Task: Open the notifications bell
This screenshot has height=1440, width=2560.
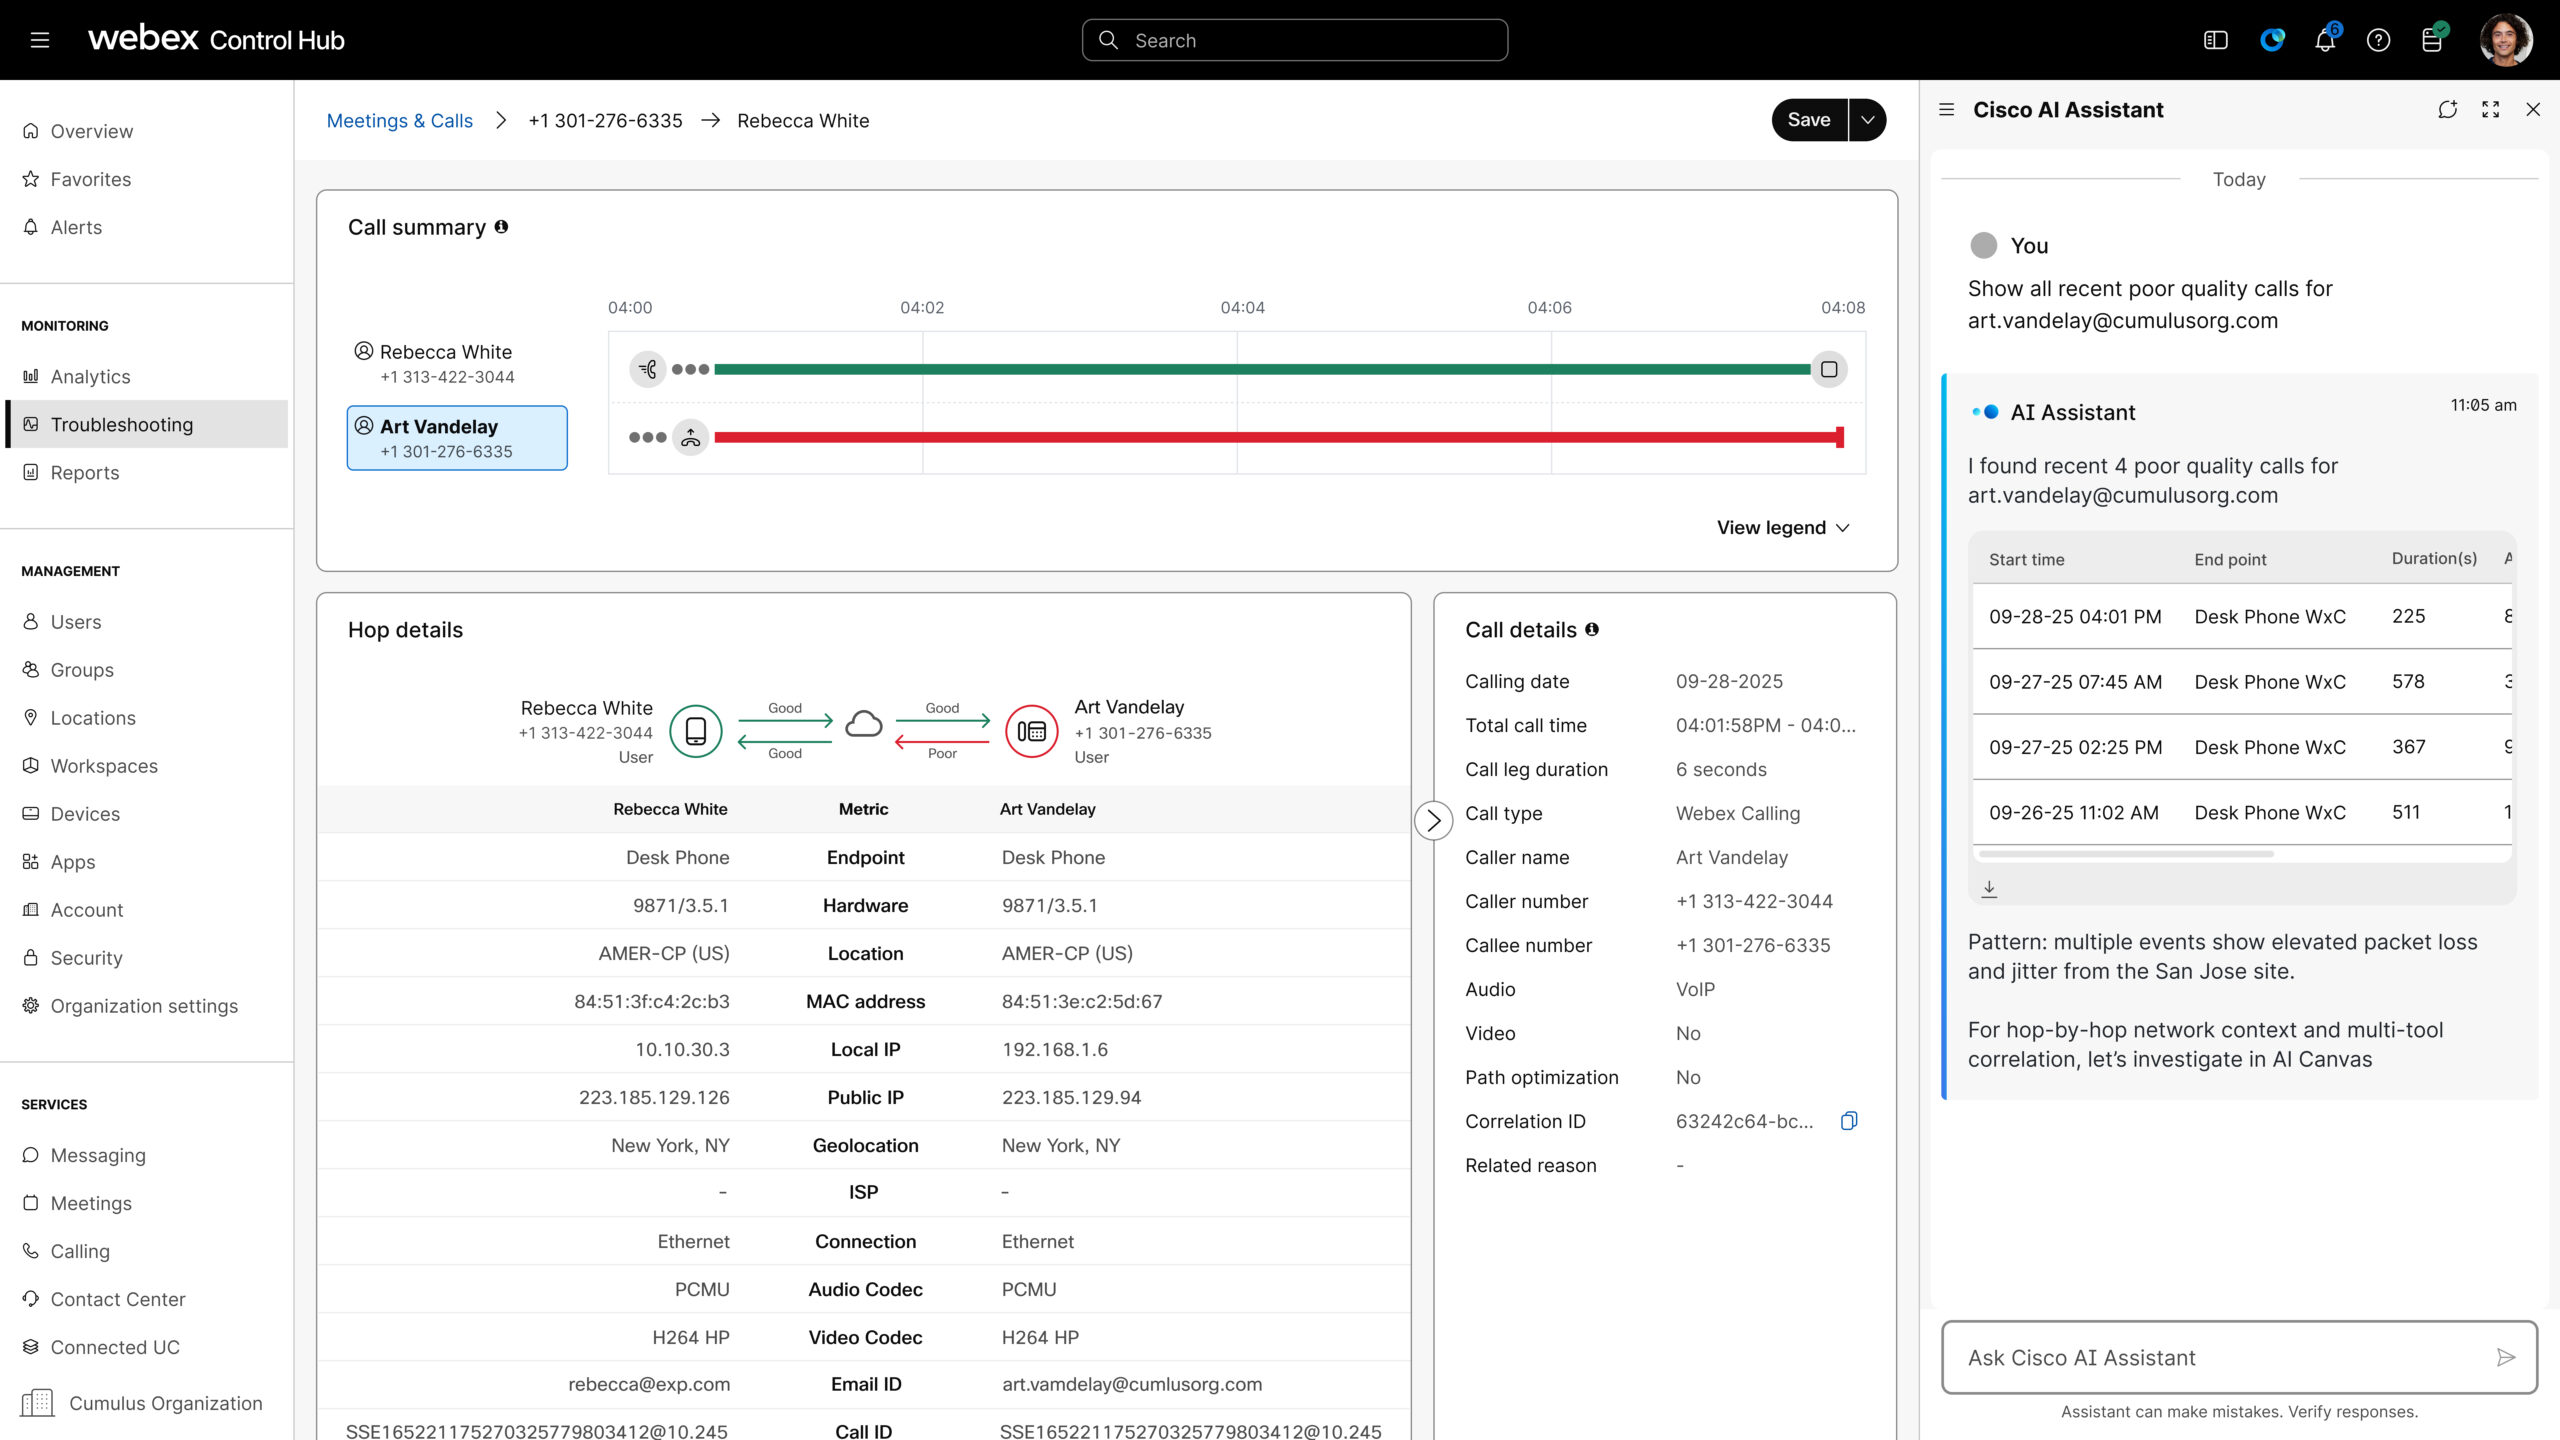Action: click(2325, 40)
